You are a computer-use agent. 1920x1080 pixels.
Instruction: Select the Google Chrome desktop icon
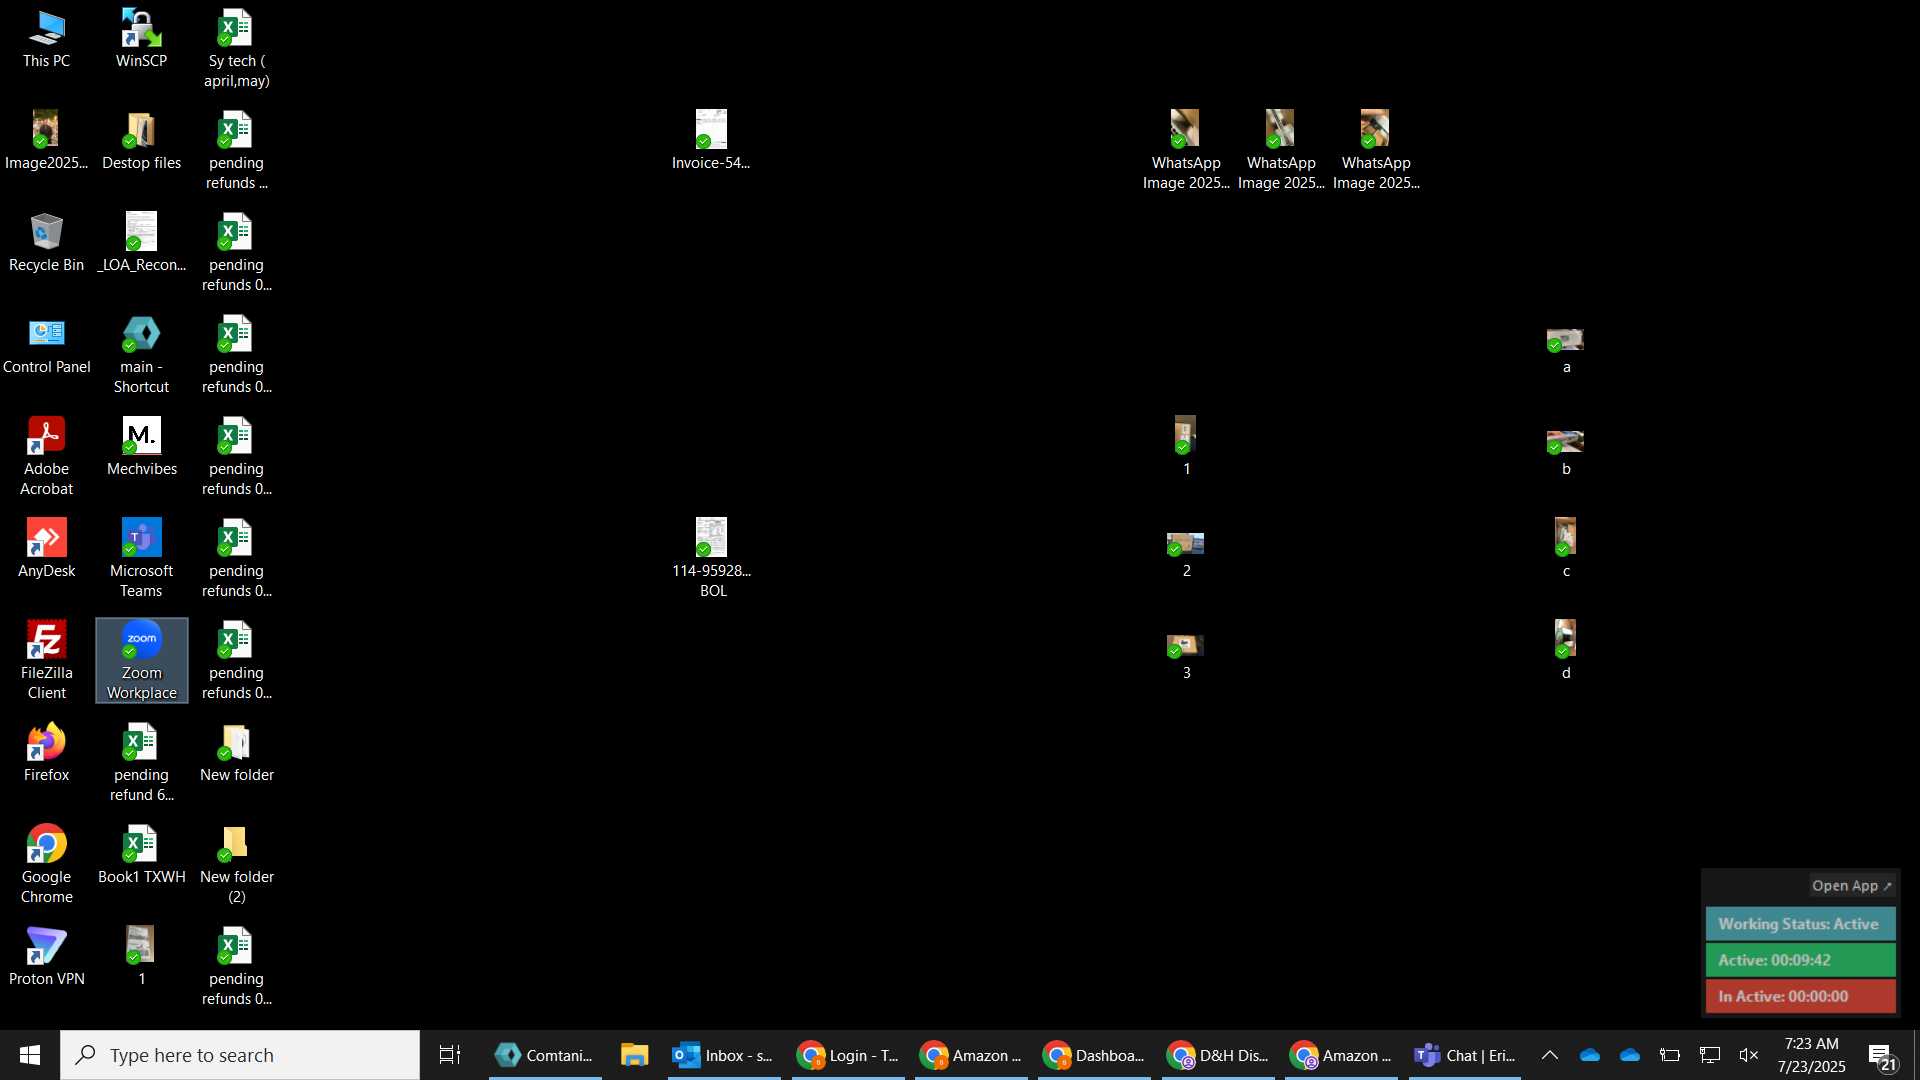[x=46, y=866]
